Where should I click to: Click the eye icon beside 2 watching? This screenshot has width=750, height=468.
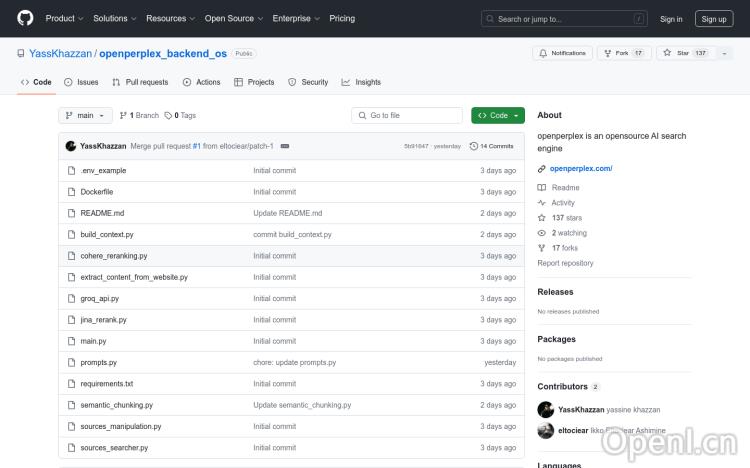click(x=541, y=233)
